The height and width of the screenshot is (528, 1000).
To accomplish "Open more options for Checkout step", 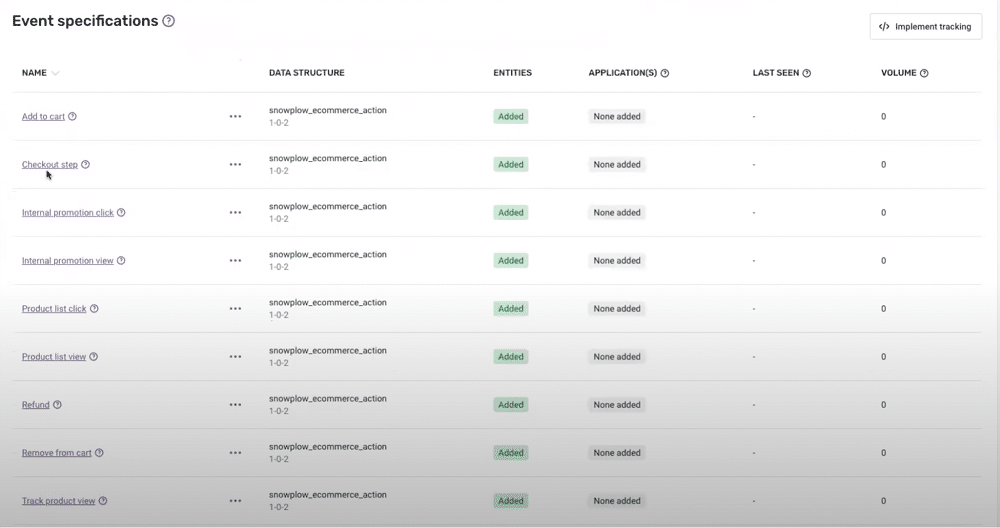I will (235, 165).
